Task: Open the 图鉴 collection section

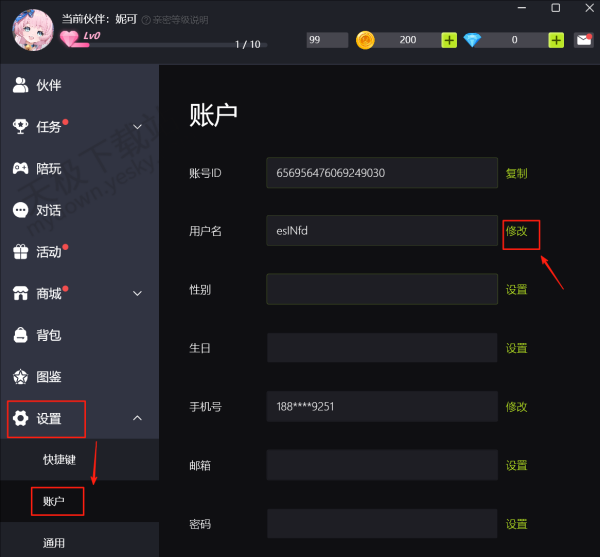Action: coord(38,377)
